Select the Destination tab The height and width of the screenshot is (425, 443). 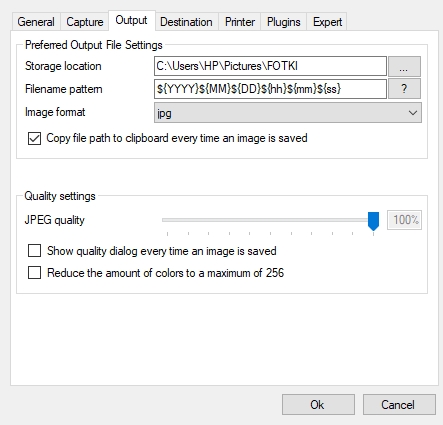click(186, 22)
